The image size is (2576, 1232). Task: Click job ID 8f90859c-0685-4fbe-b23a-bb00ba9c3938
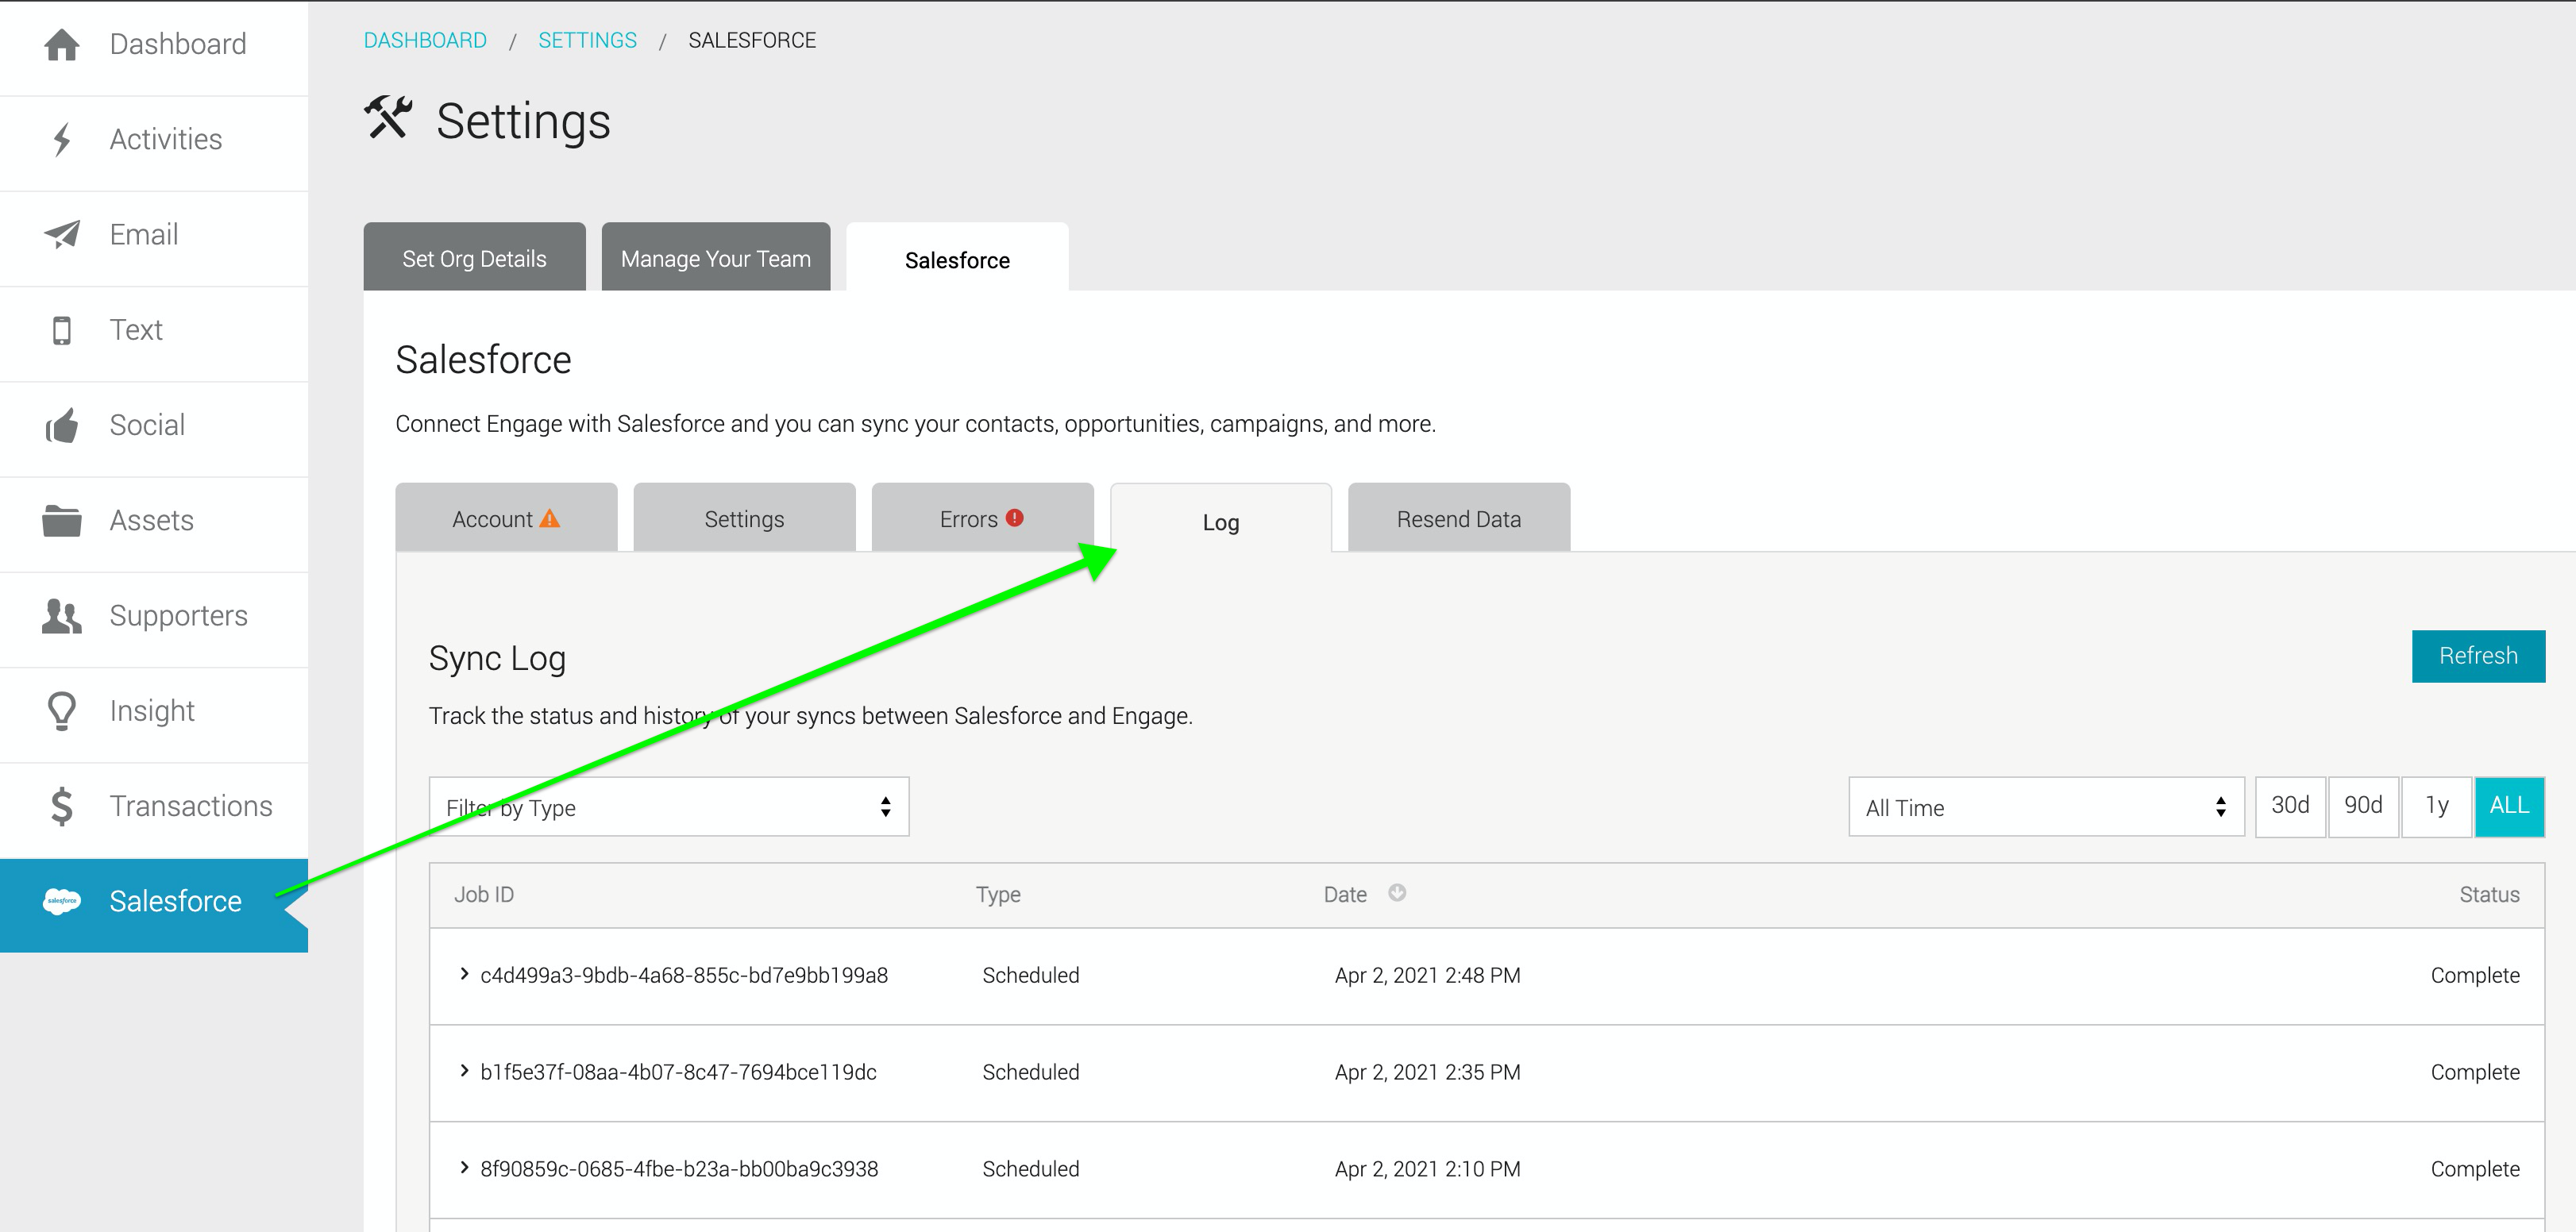(x=679, y=1169)
